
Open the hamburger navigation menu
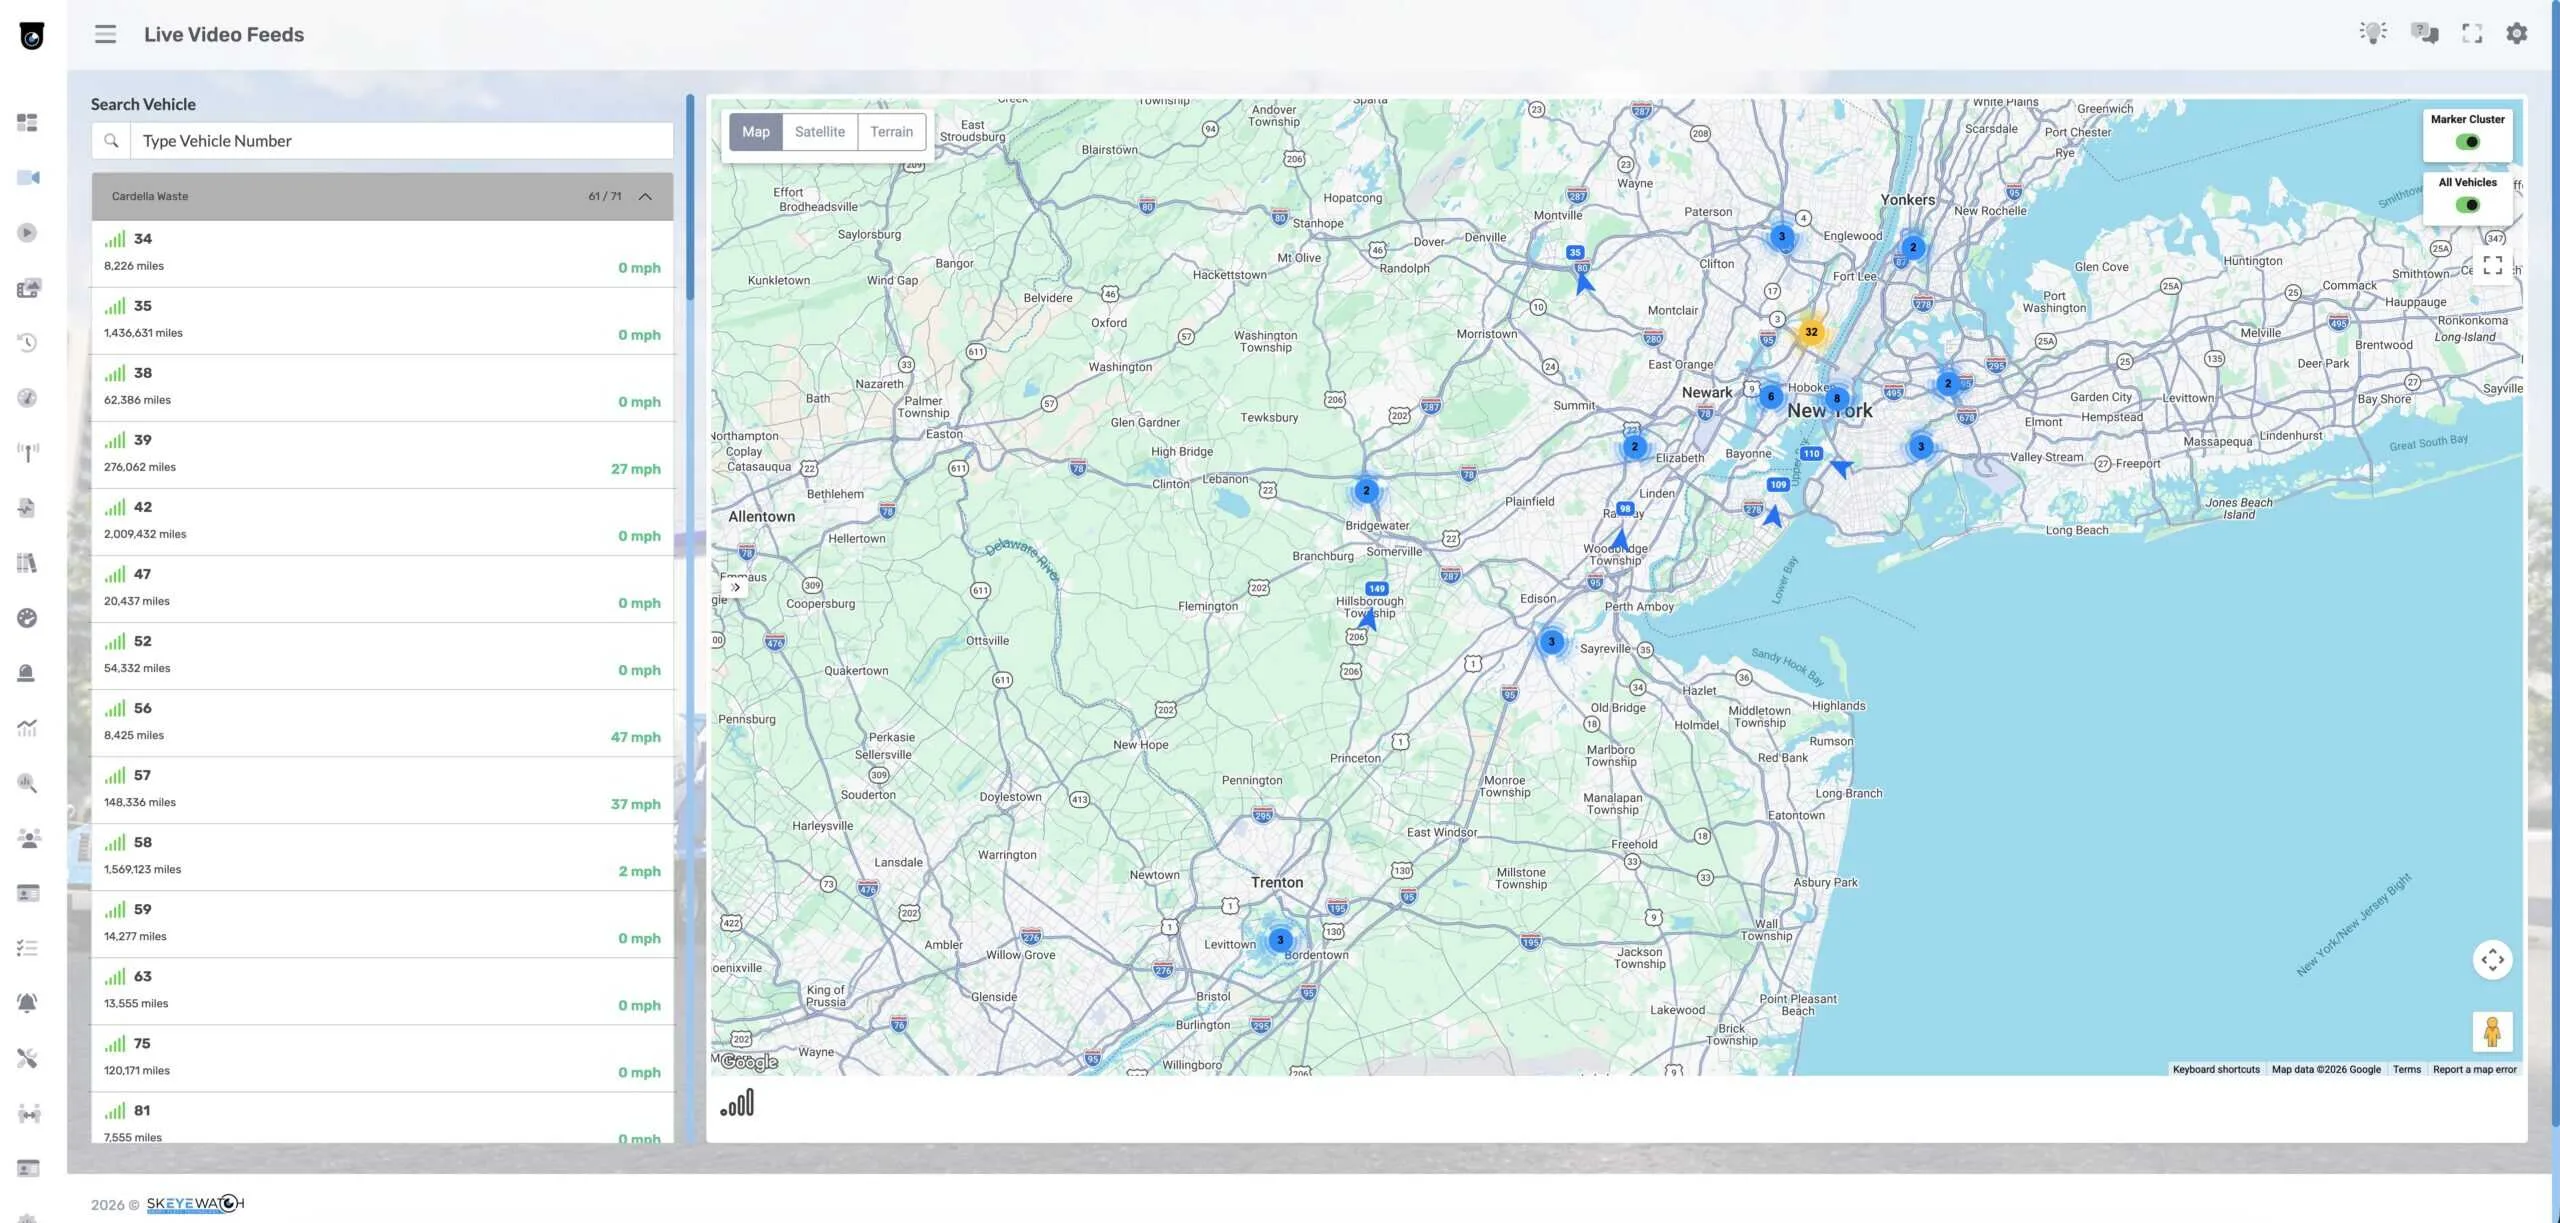(105, 34)
